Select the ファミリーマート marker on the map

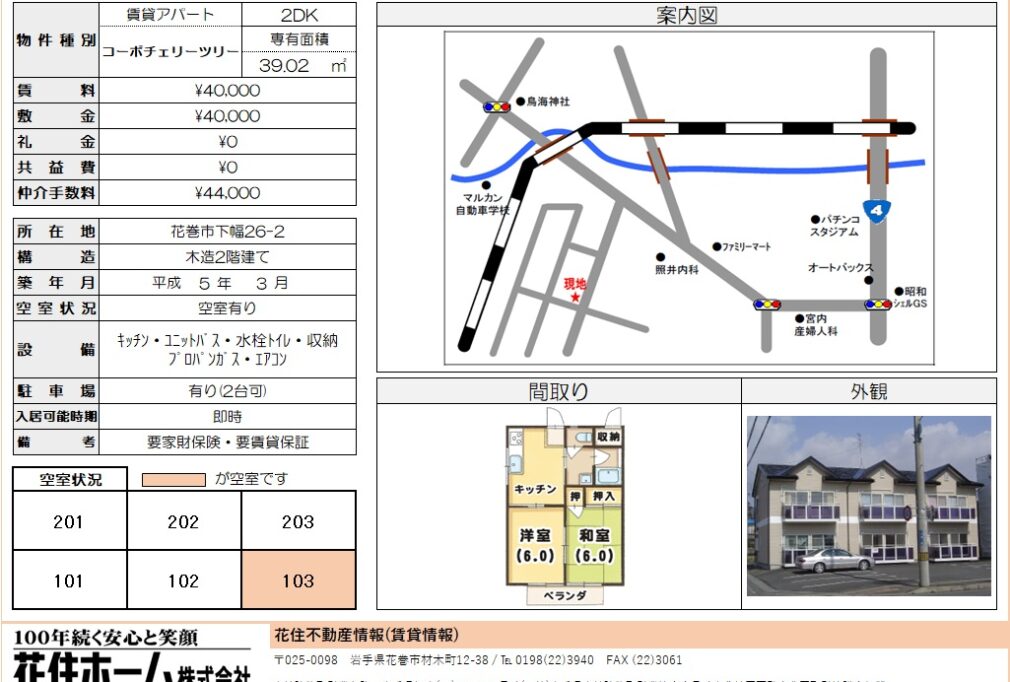(x=717, y=246)
